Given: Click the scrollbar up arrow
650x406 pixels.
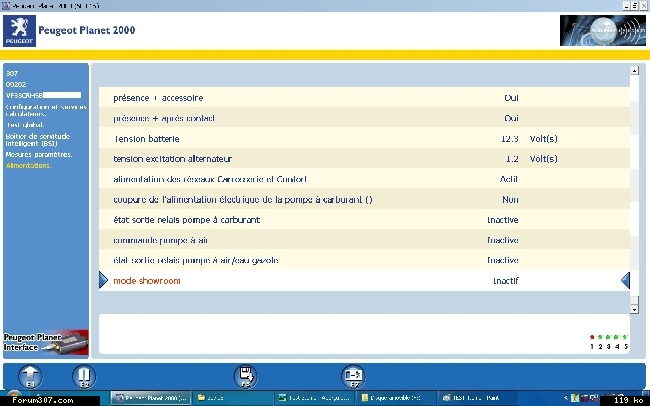Looking at the screenshot, I should [x=634, y=71].
